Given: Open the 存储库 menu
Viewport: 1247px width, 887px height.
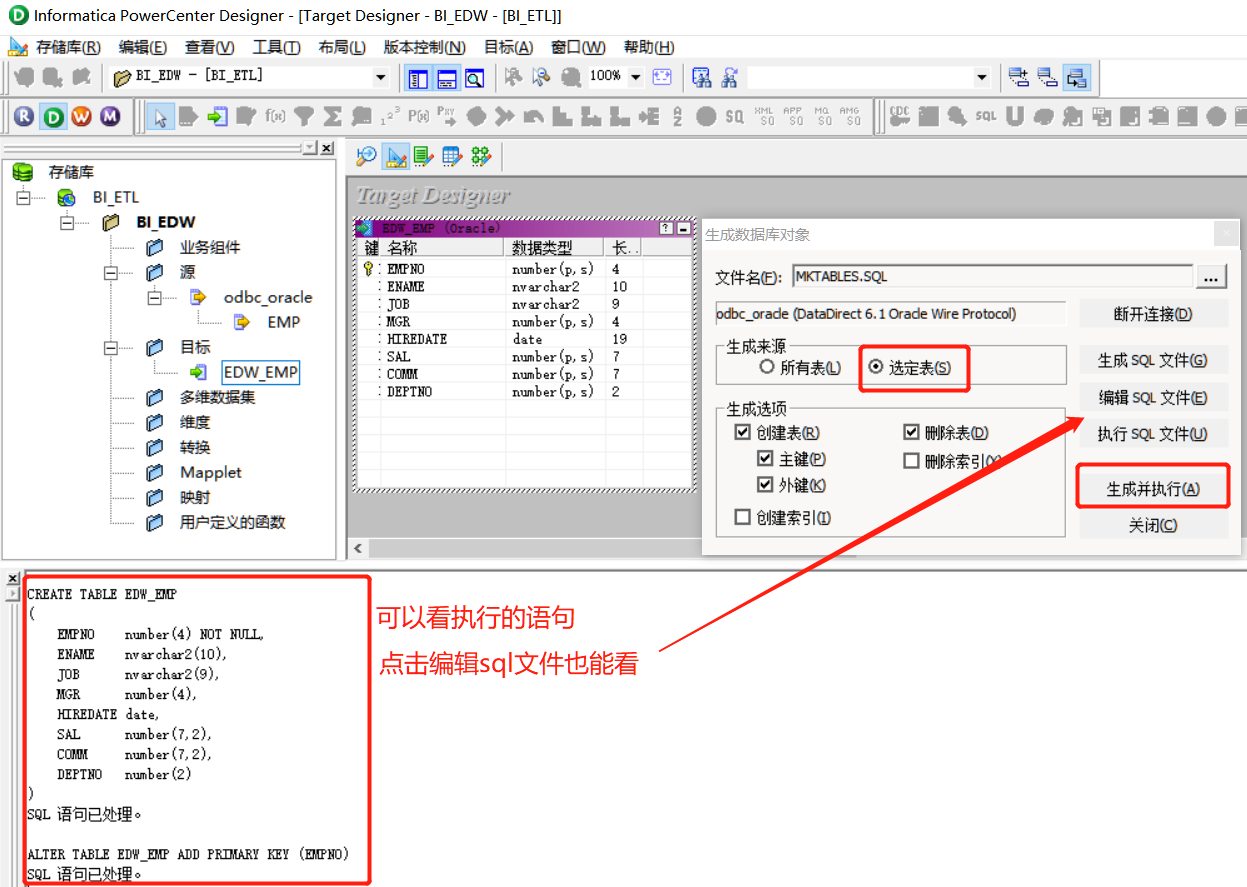Looking at the screenshot, I should point(68,47).
